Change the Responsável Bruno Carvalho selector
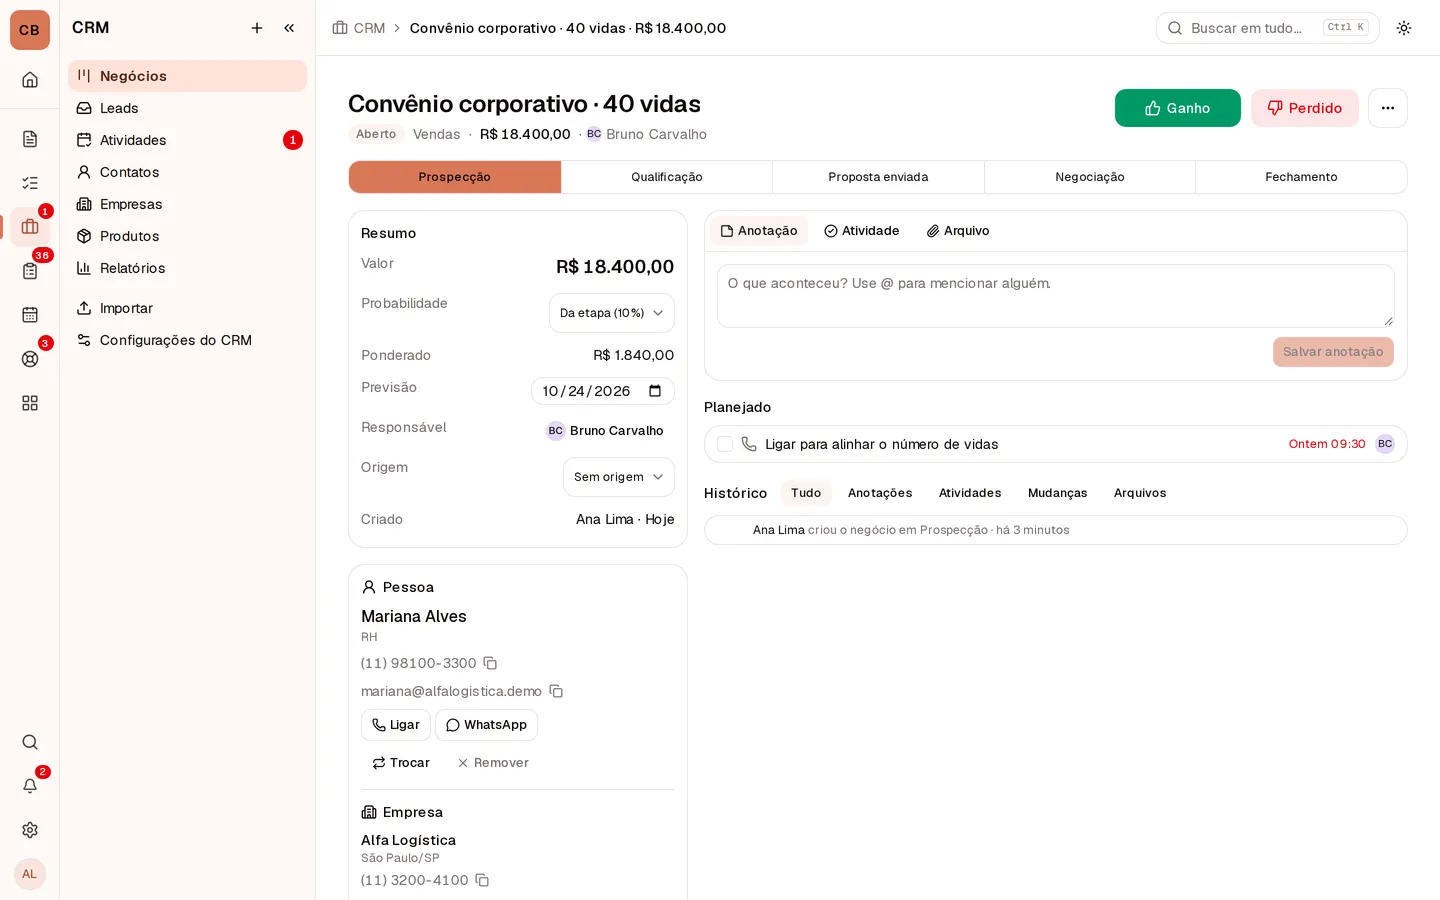Image resolution: width=1440 pixels, height=900 pixels. [x=605, y=431]
